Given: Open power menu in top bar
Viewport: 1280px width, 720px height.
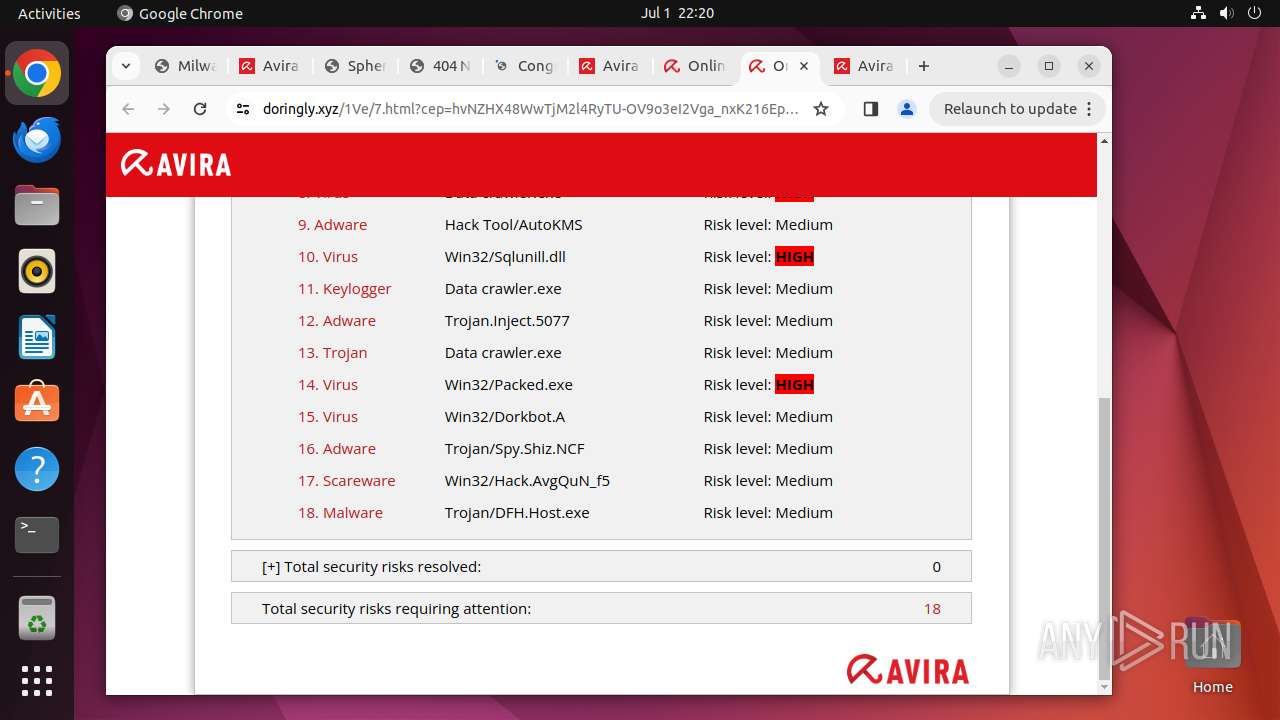Looking at the screenshot, I should click(x=1254, y=13).
